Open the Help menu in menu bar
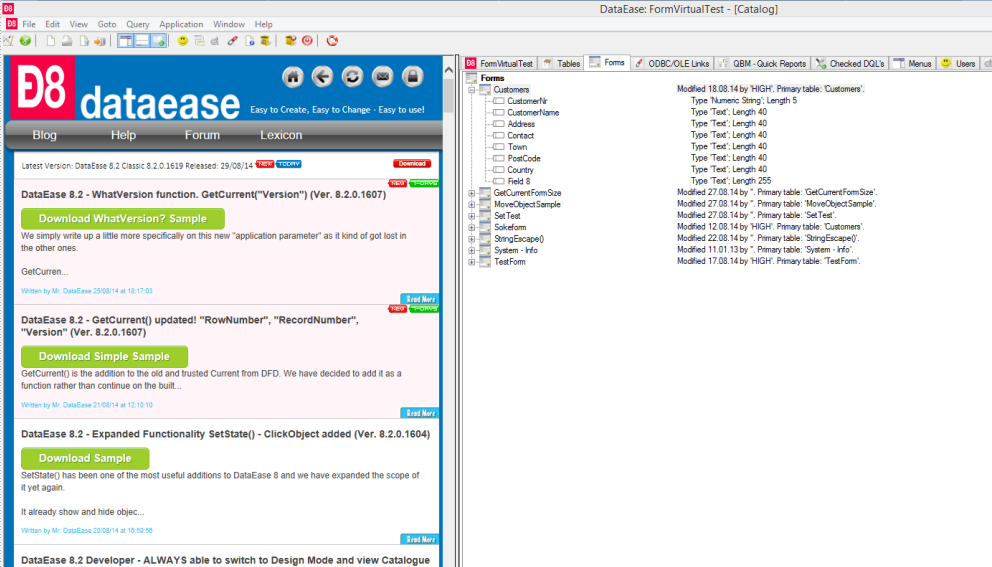 (263, 24)
